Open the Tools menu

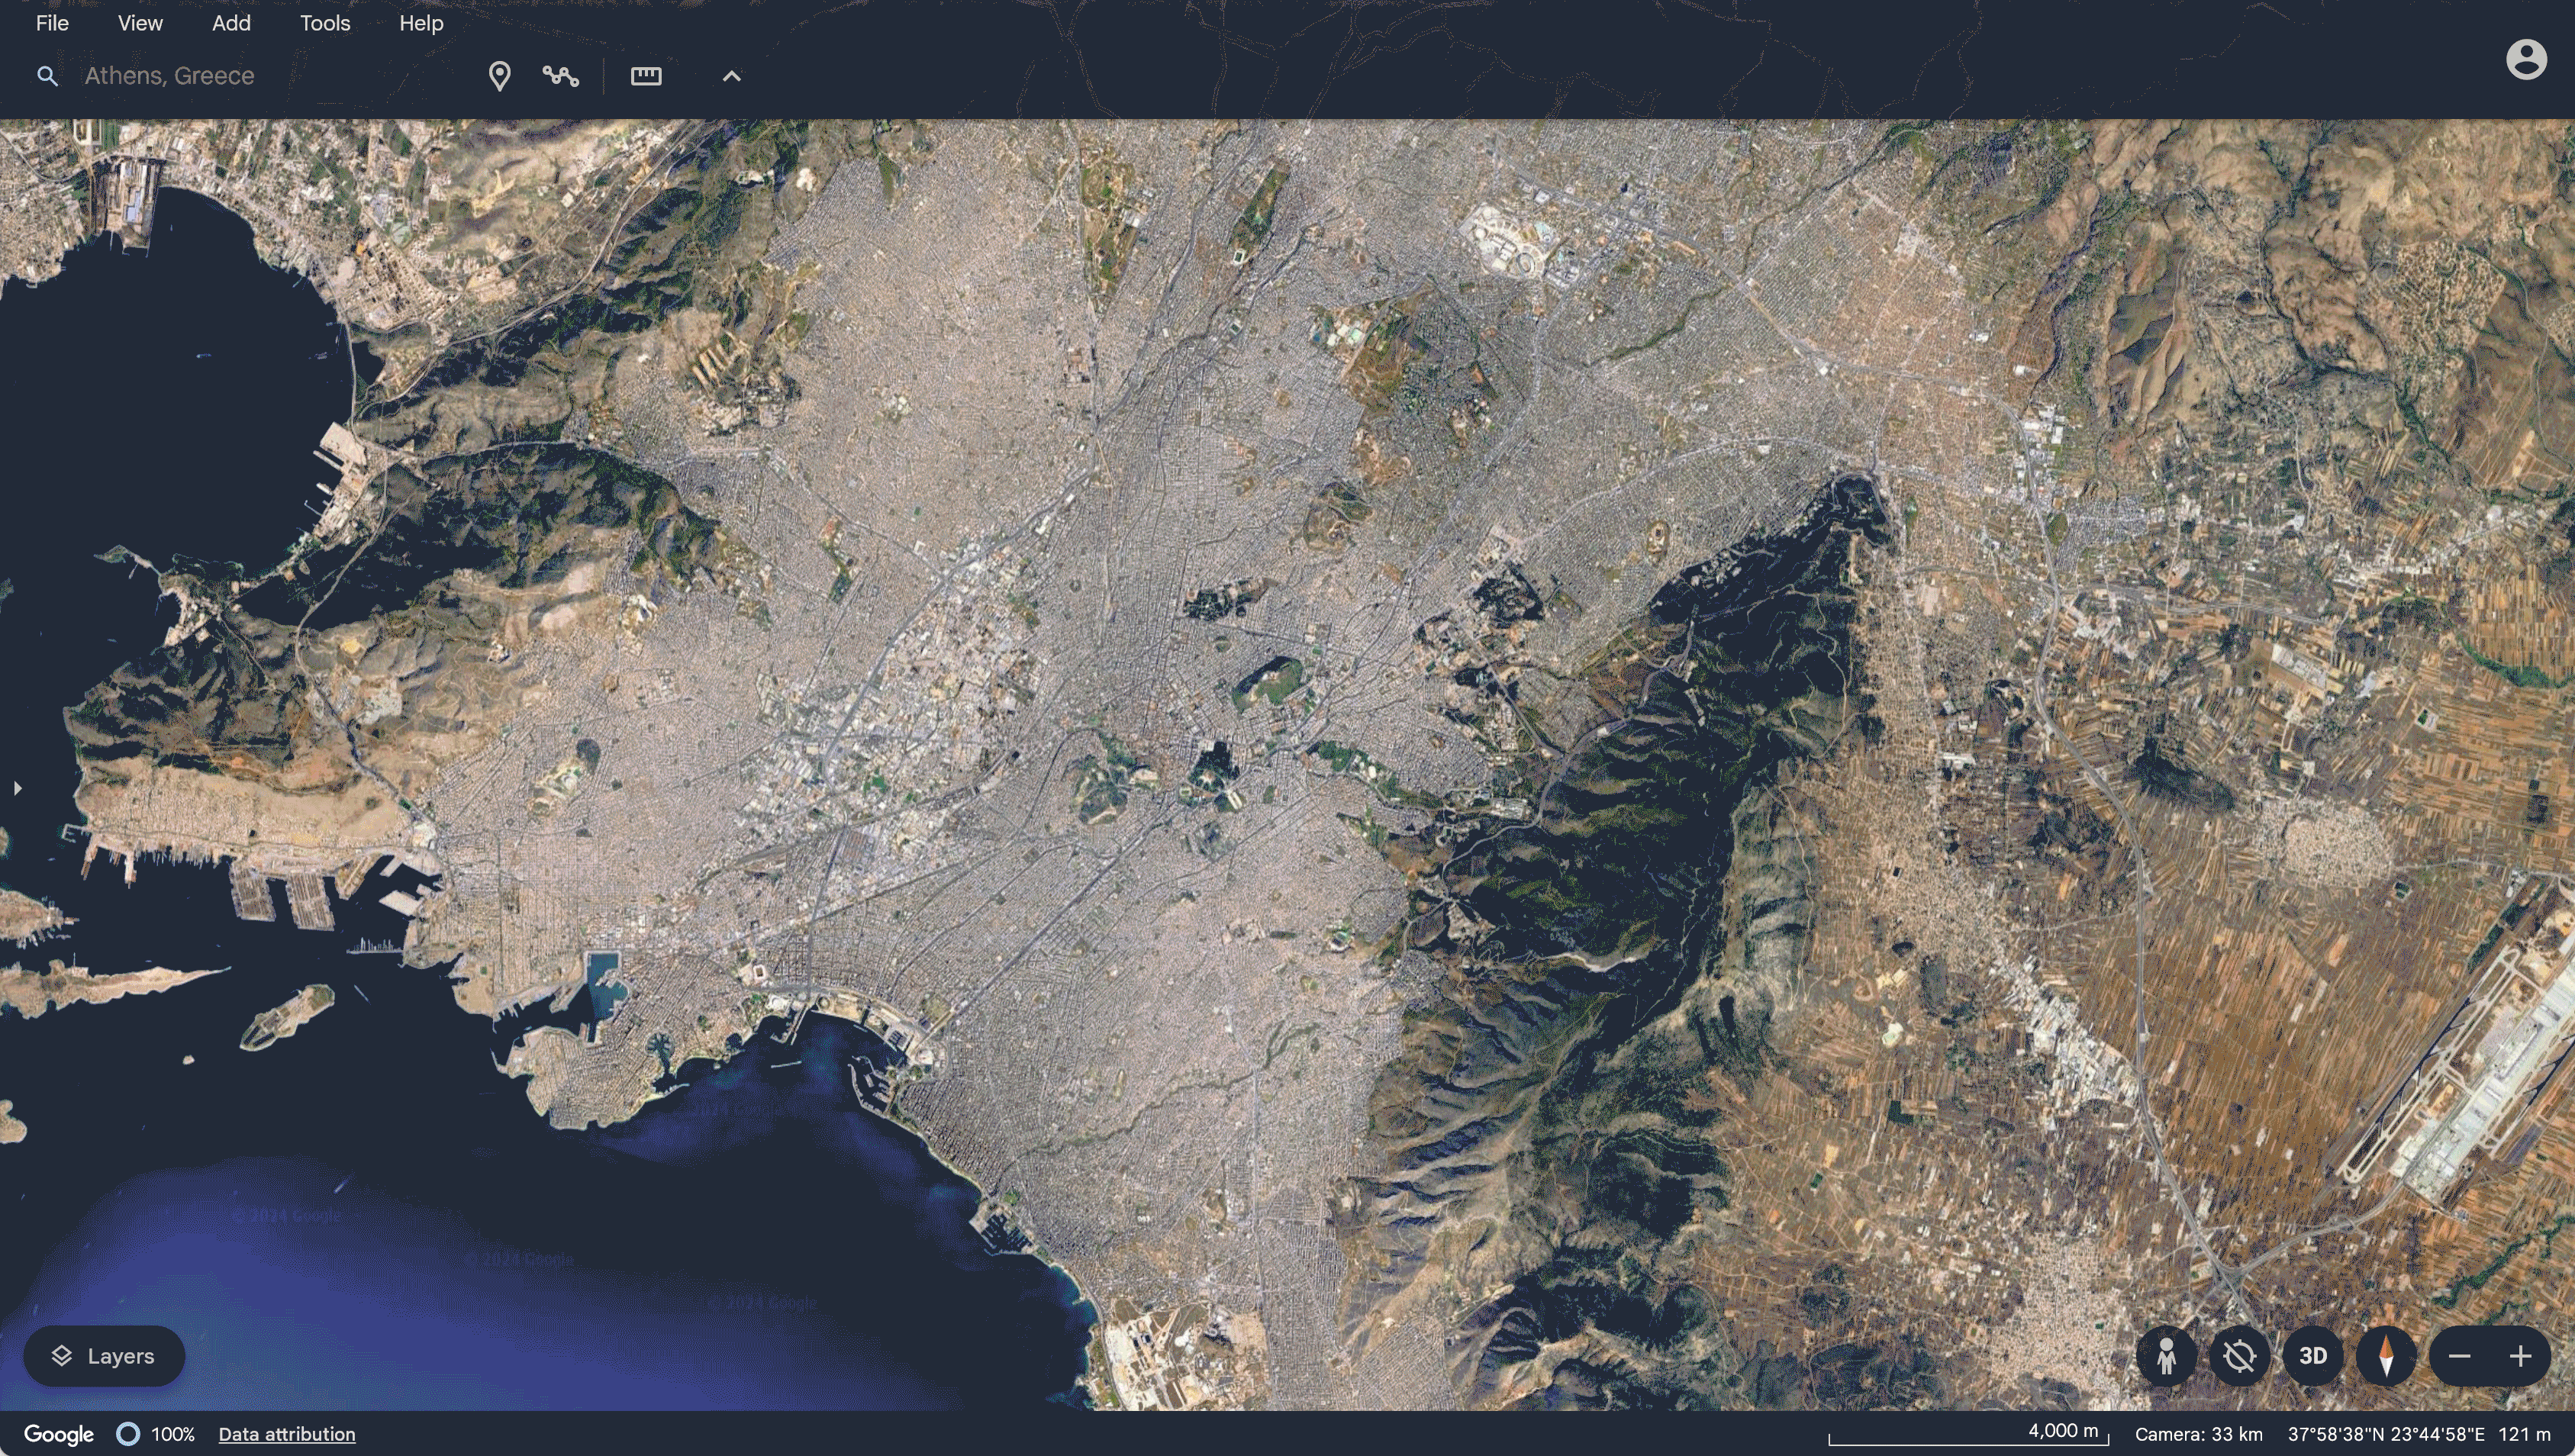click(x=325, y=23)
